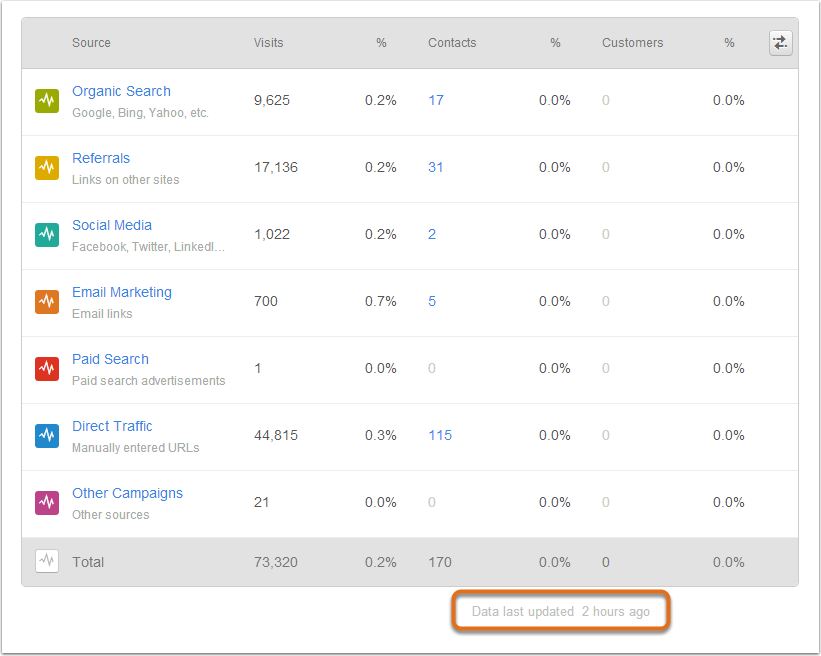Toggle the blue Direct Traffic chart icon
Image resolution: width=821 pixels, height=656 pixels.
(x=47, y=436)
